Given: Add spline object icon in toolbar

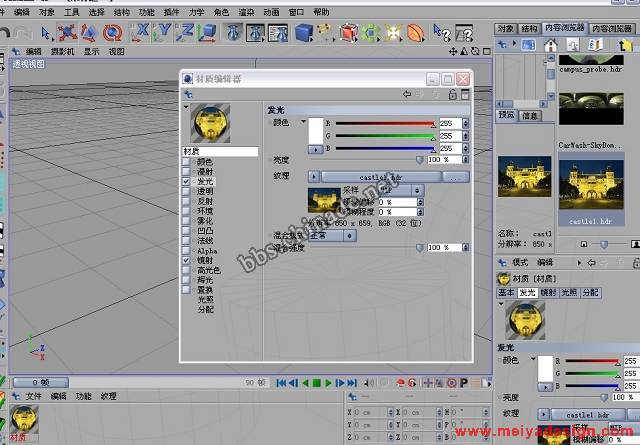Looking at the screenshot, I should pyautogui.click(x=325, y=33).
